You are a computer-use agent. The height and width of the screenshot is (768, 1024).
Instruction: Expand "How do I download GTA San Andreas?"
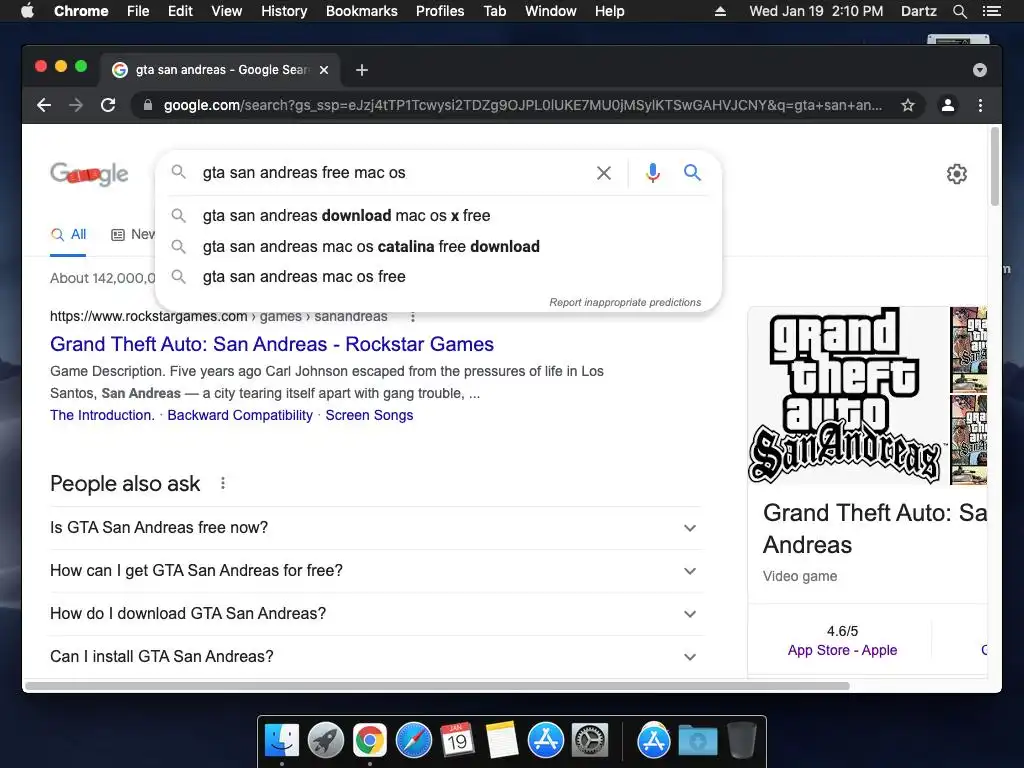click(376, 614)
